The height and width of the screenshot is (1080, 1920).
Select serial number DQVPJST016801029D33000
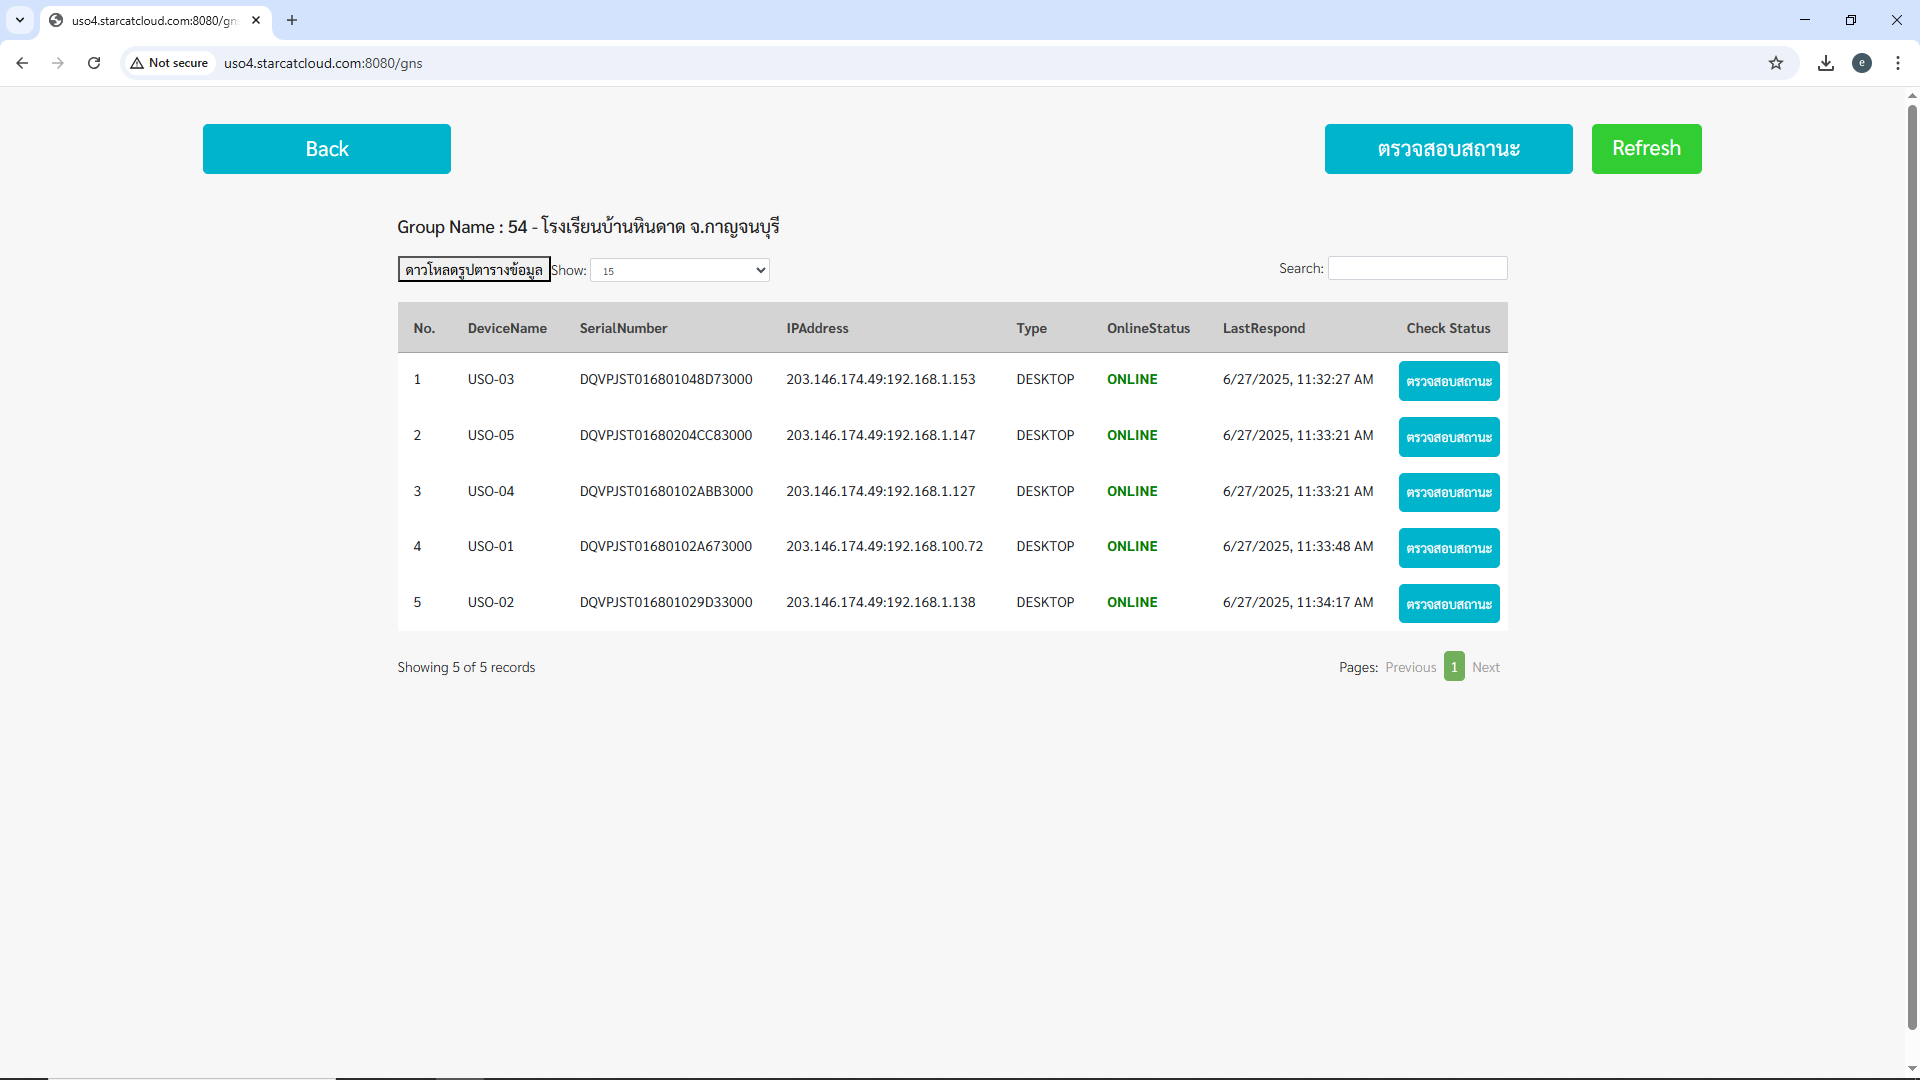666,602
